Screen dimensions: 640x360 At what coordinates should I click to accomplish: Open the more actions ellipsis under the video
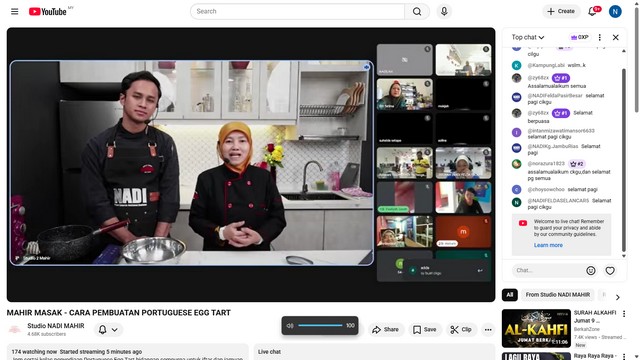pyautogui.click(x=488, y=329)
